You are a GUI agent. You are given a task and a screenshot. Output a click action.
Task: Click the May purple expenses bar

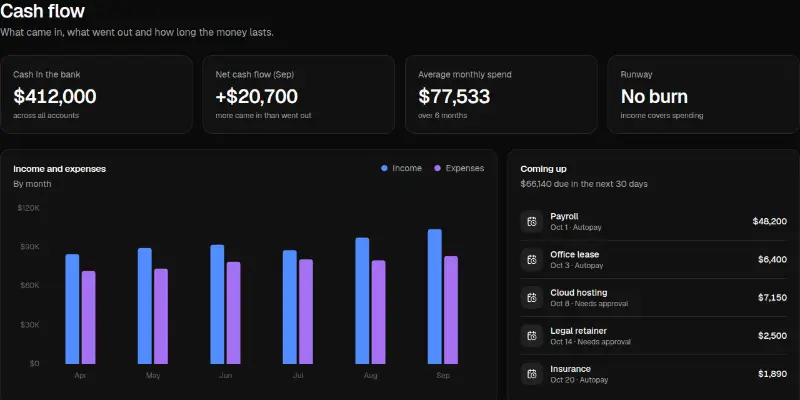coord(161,316)
